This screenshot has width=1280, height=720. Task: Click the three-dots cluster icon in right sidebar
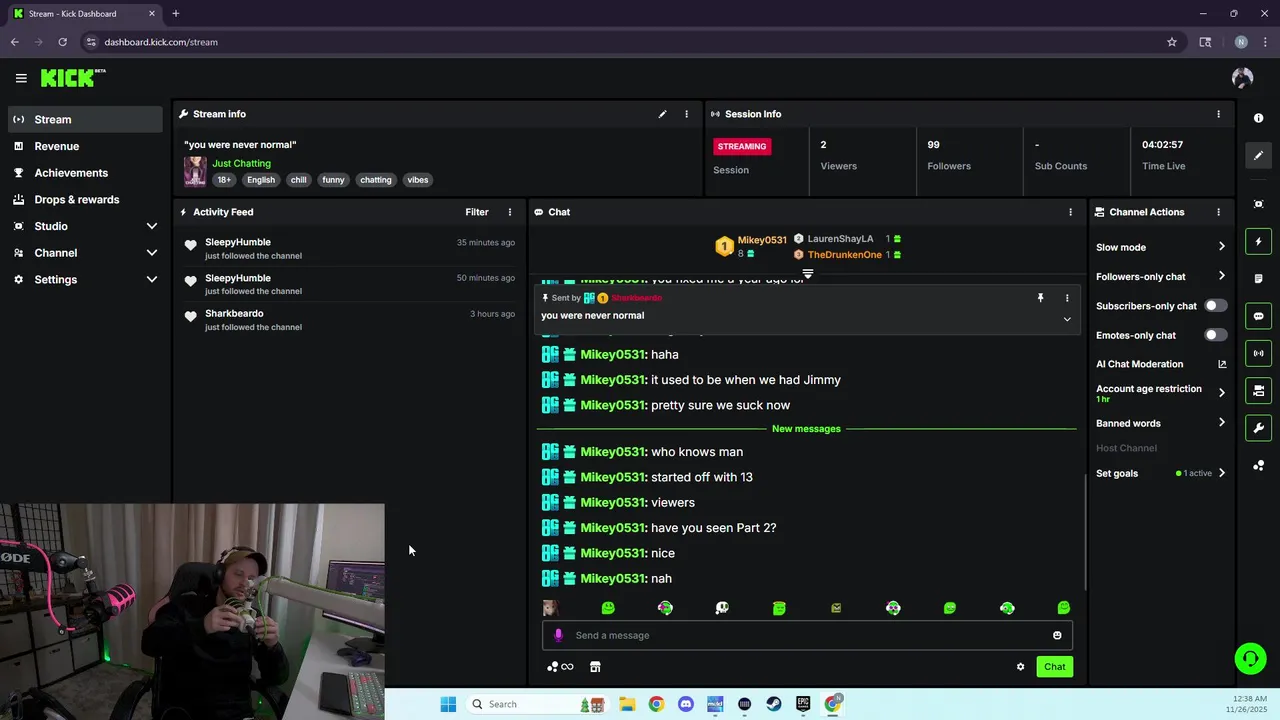pos(1258,466)
